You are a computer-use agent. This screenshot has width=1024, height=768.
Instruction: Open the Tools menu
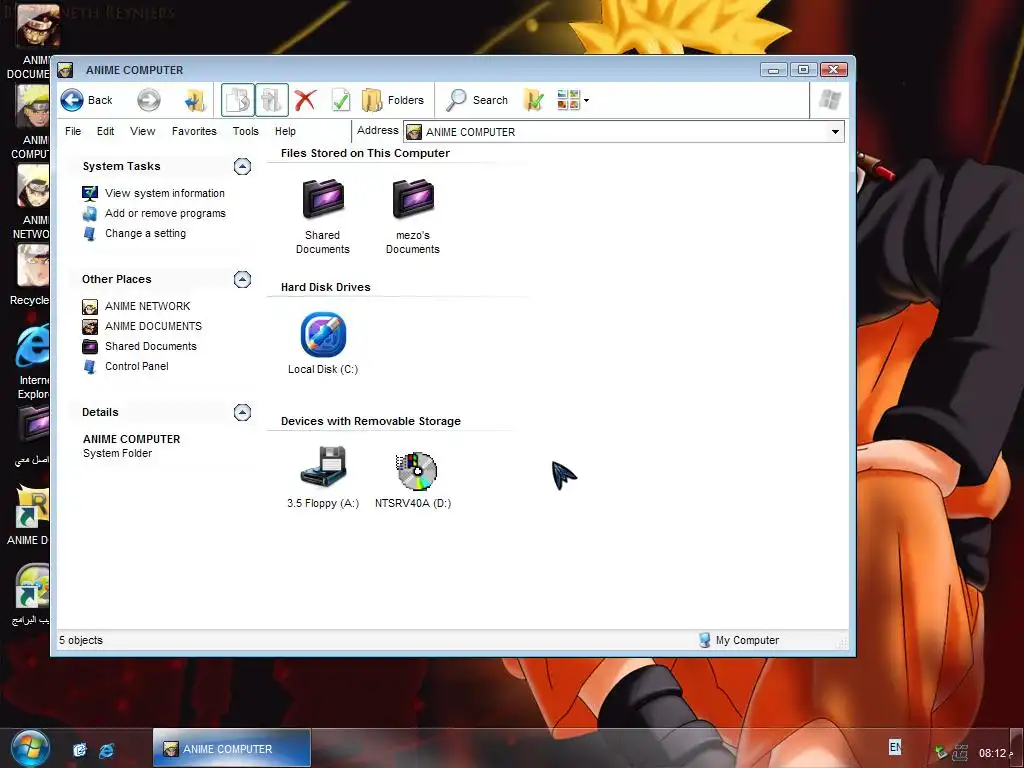(x=246, y=131)
